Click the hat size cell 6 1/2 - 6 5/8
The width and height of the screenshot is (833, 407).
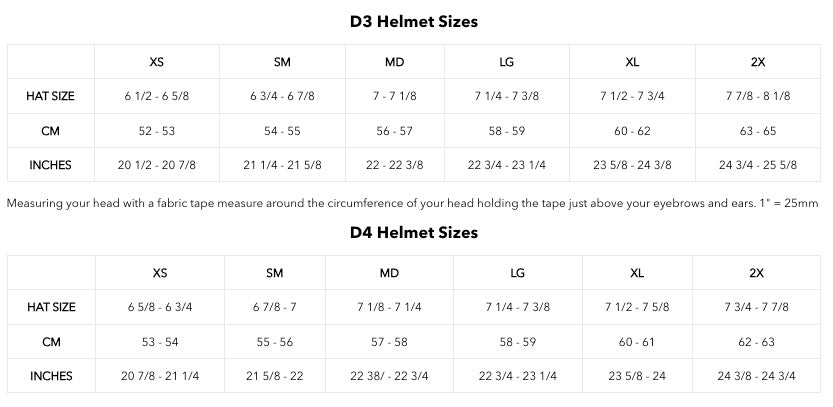tap(157, 96)
